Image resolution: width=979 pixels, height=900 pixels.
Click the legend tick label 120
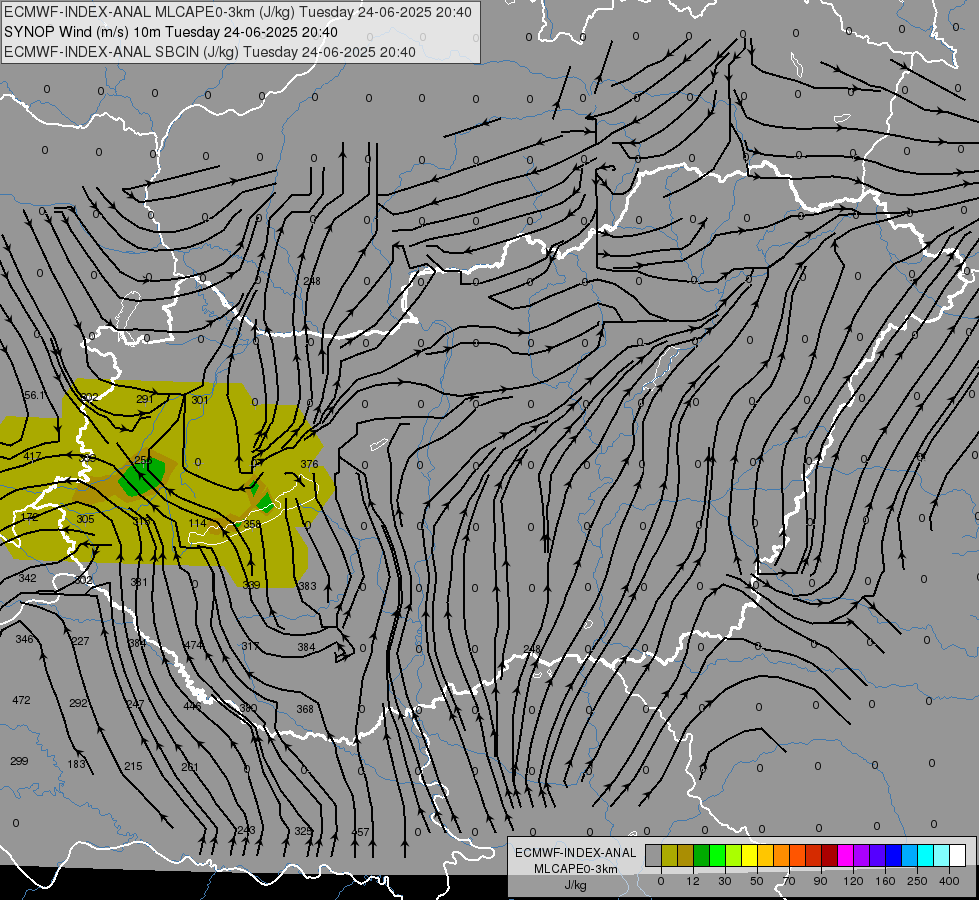coord(853,881)
